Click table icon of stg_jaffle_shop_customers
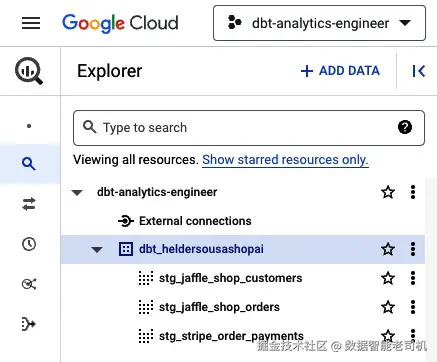The width and height of the screenshot is (437, 362). 146,278
